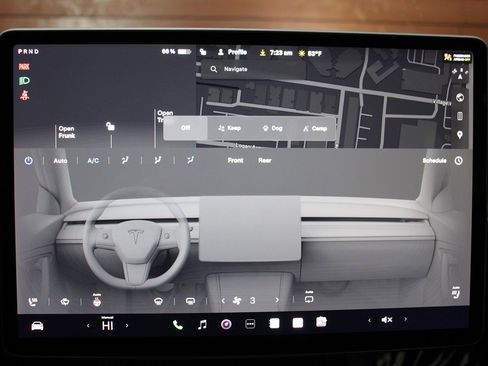Raise temperature with arrow right of HI
The height and width of the screenshot is (366, 488).
(x=127, y=325)
